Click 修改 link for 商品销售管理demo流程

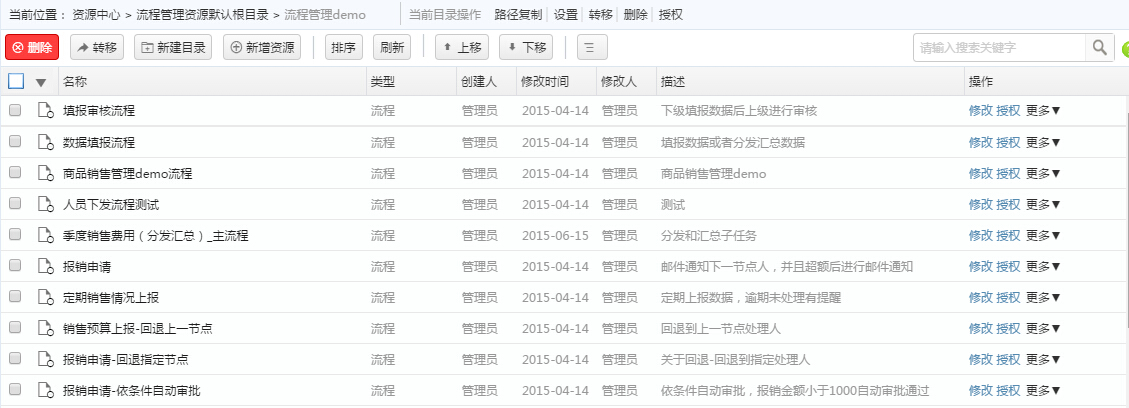[x=980, y=174]
